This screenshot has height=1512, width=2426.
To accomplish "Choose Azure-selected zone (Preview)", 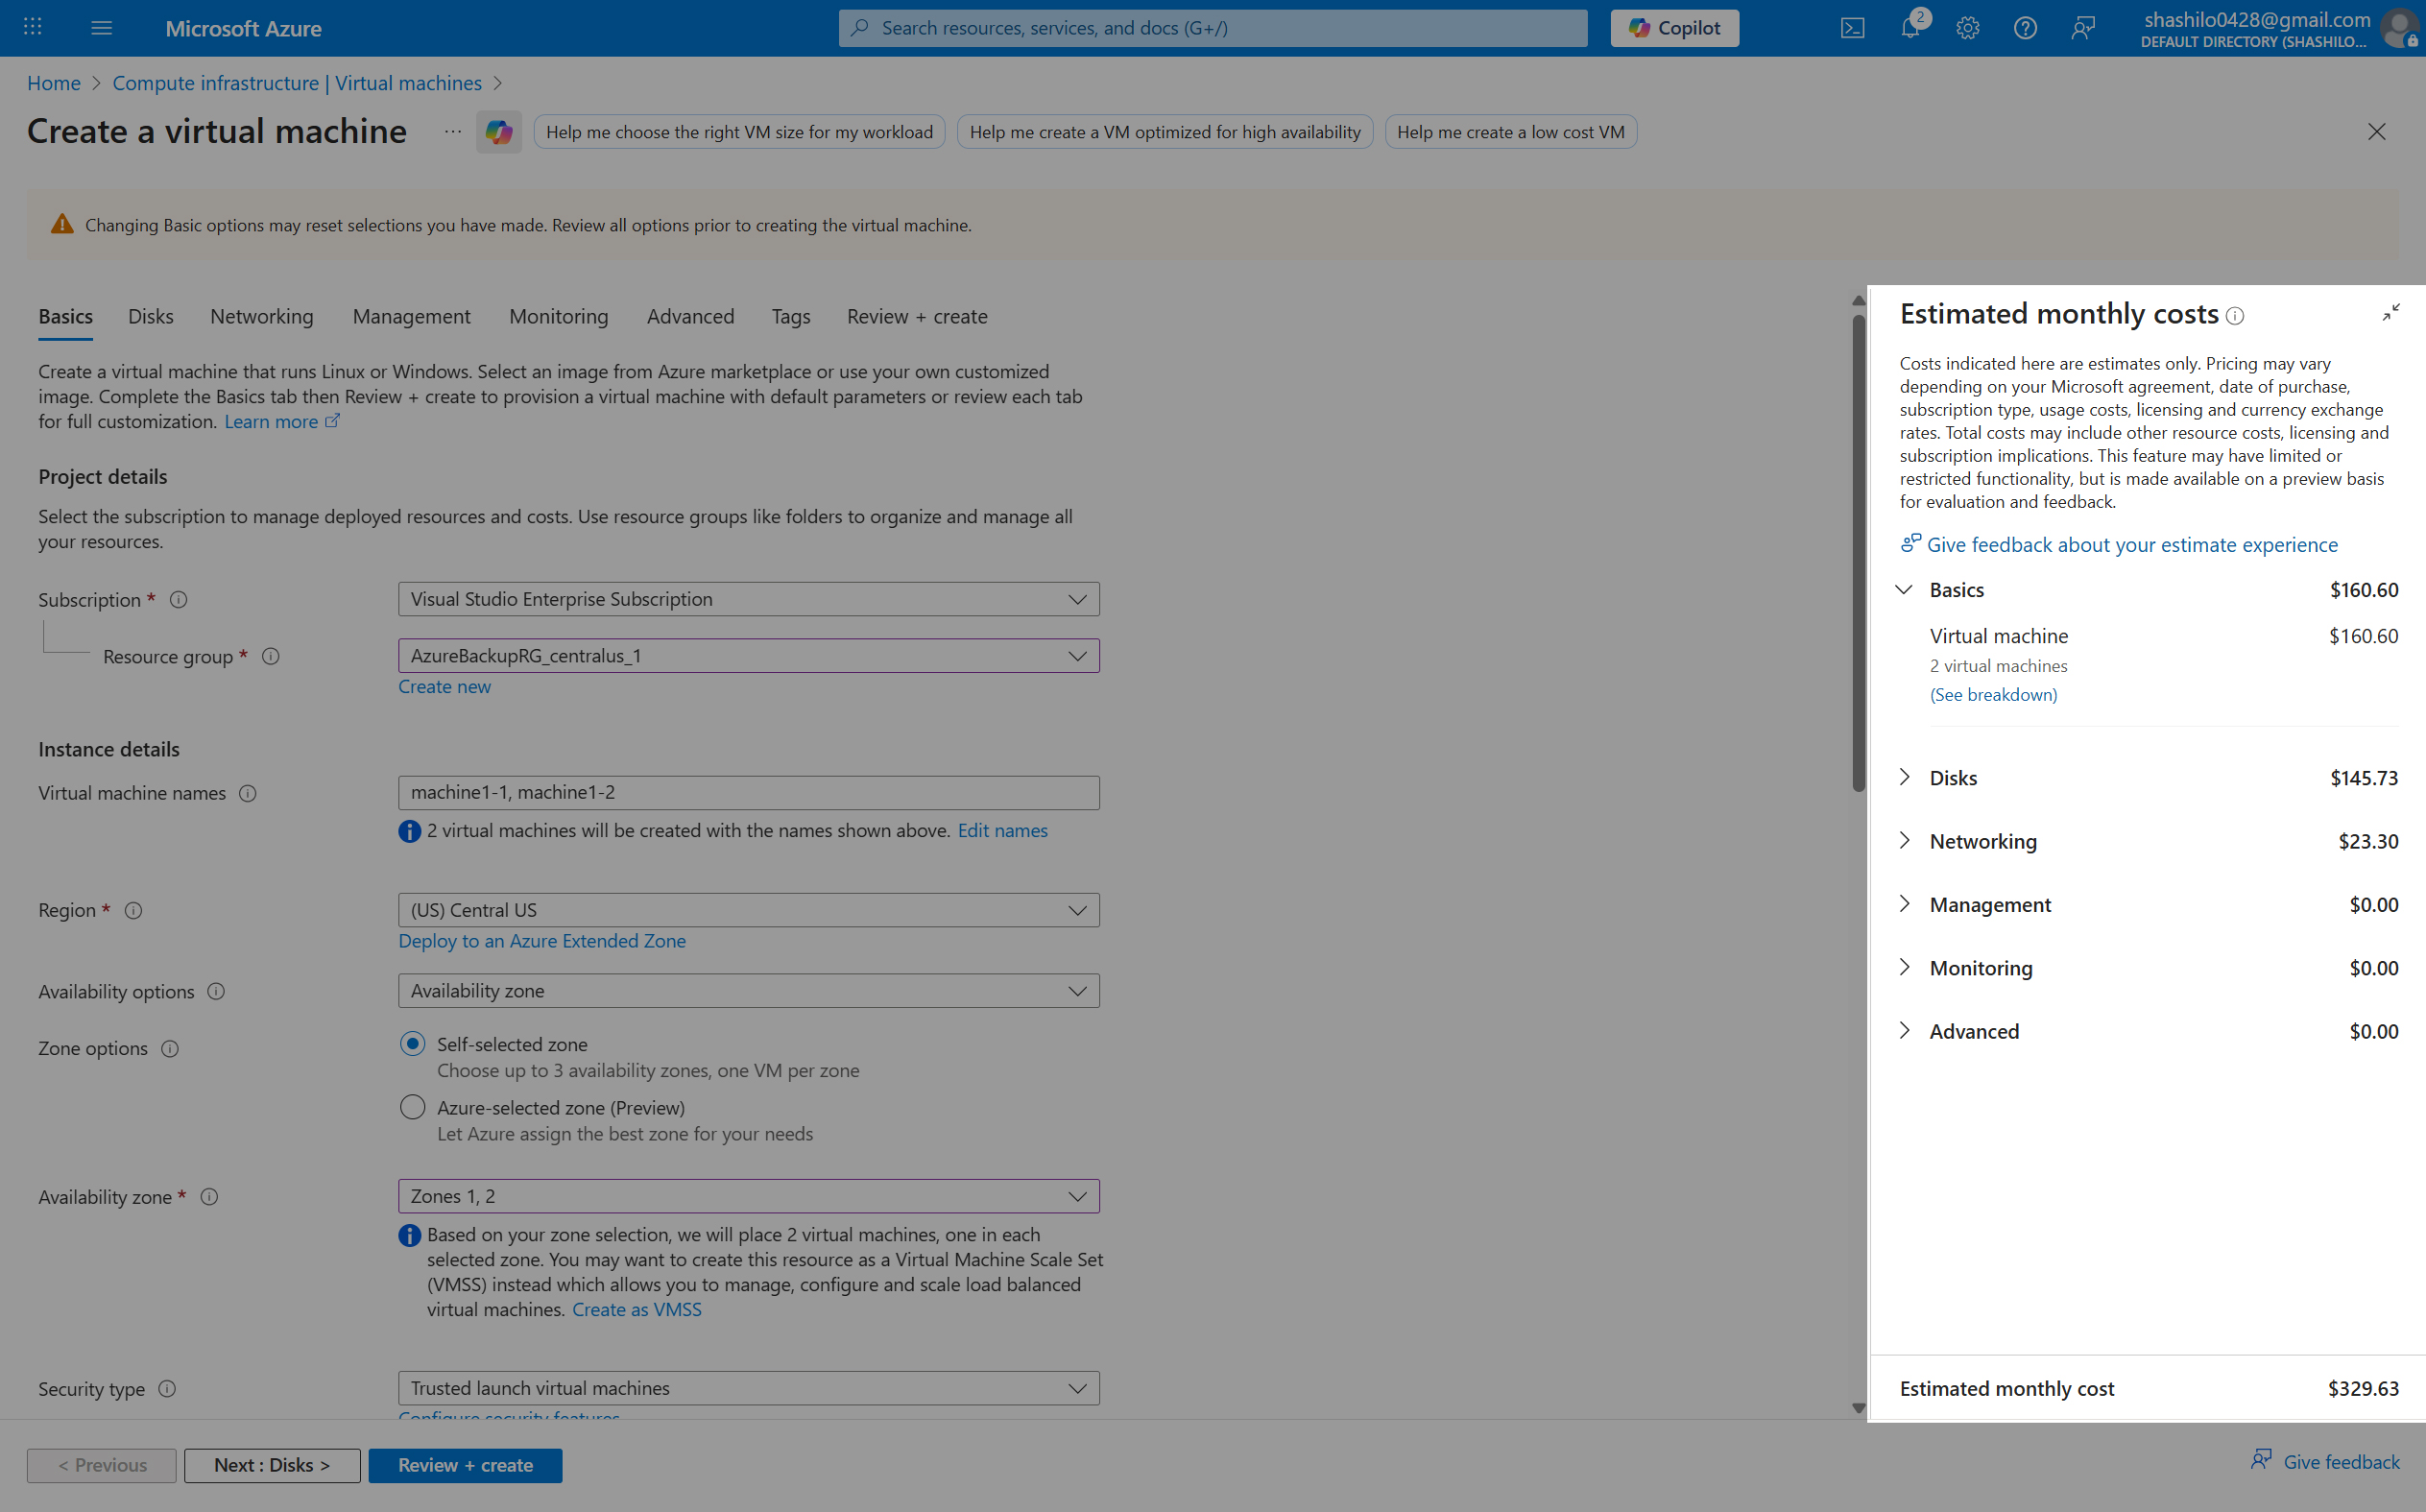I will click(x=412, y=1107).
